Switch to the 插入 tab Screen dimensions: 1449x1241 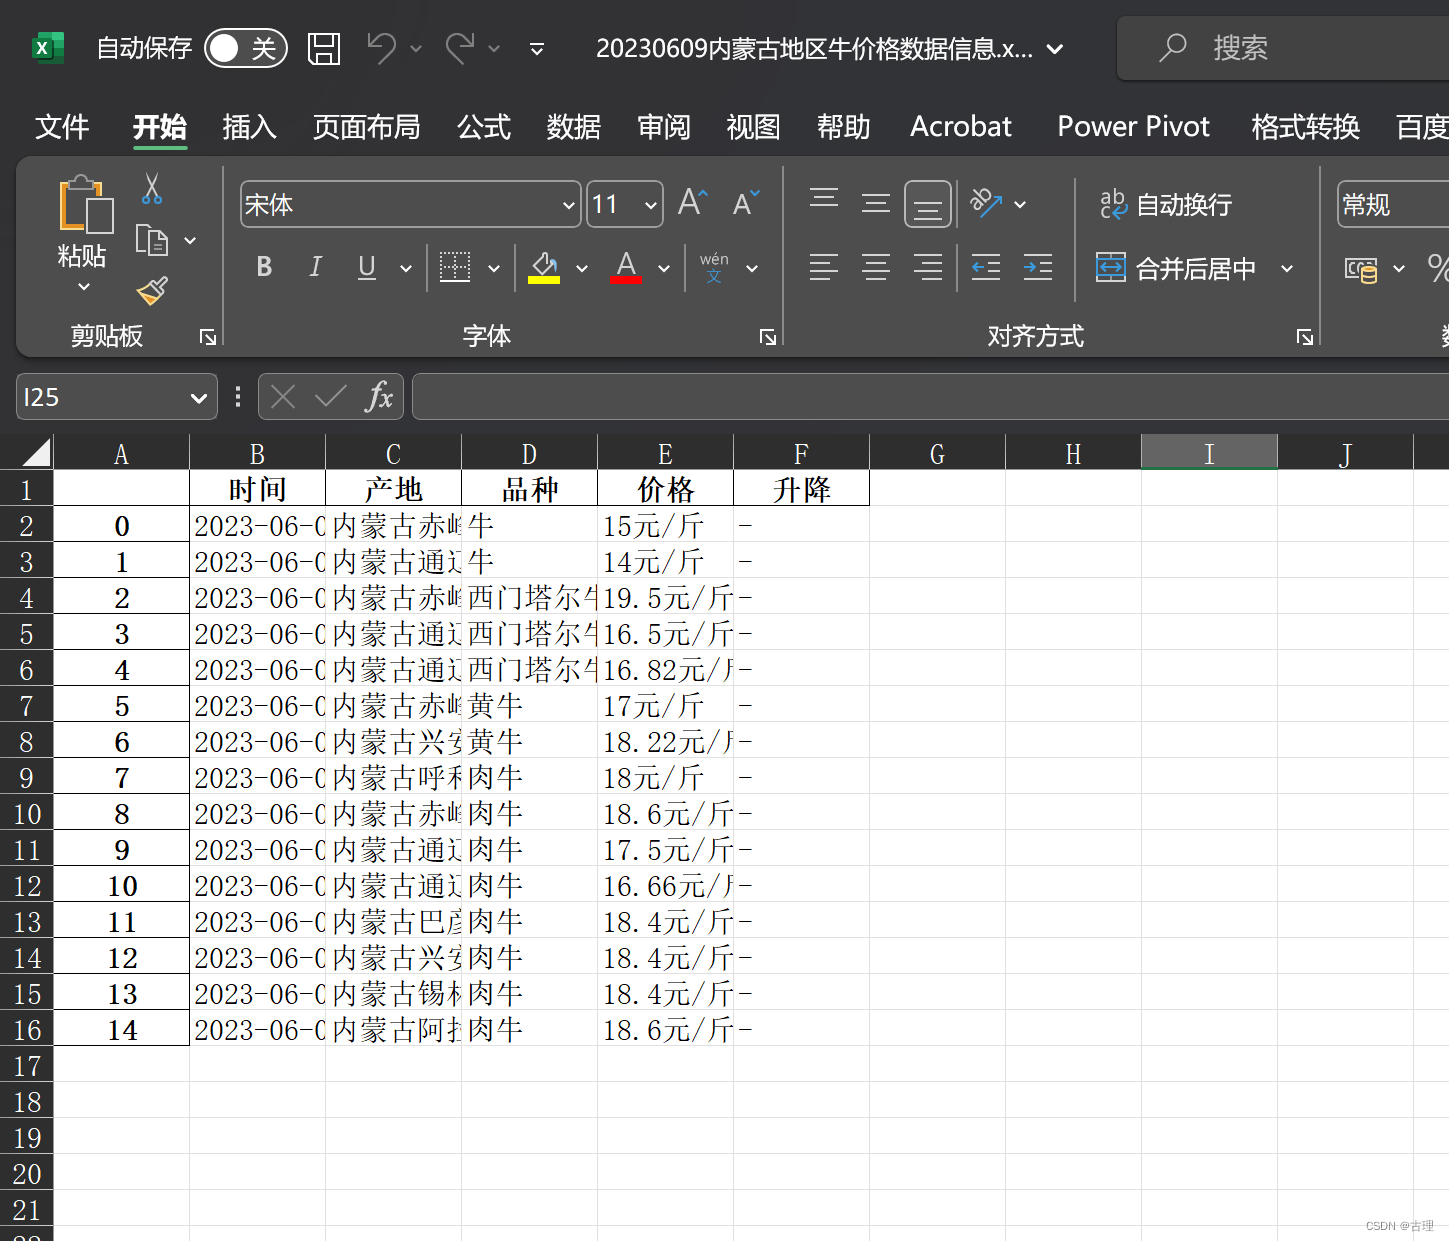[x=249, y=127]
